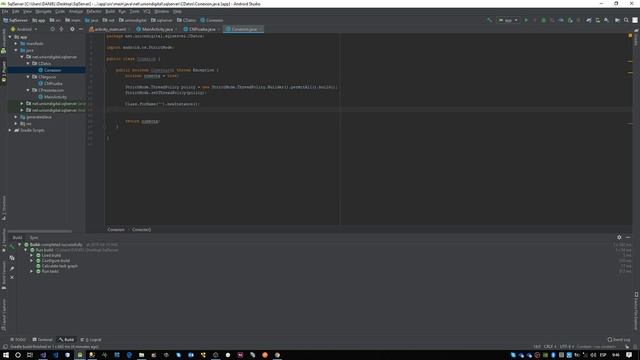This screenshot has width=640, height=360.
Task: Hide the Project panel via minimize dash
Action: point(81,29)
